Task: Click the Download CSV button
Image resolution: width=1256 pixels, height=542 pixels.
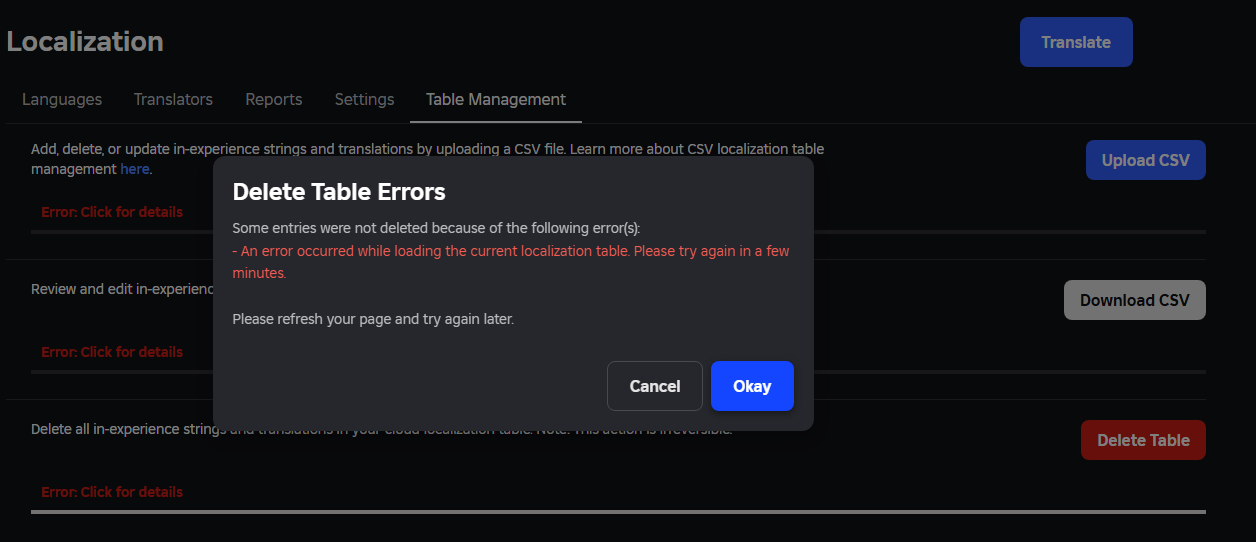Action: point(1135,300)
